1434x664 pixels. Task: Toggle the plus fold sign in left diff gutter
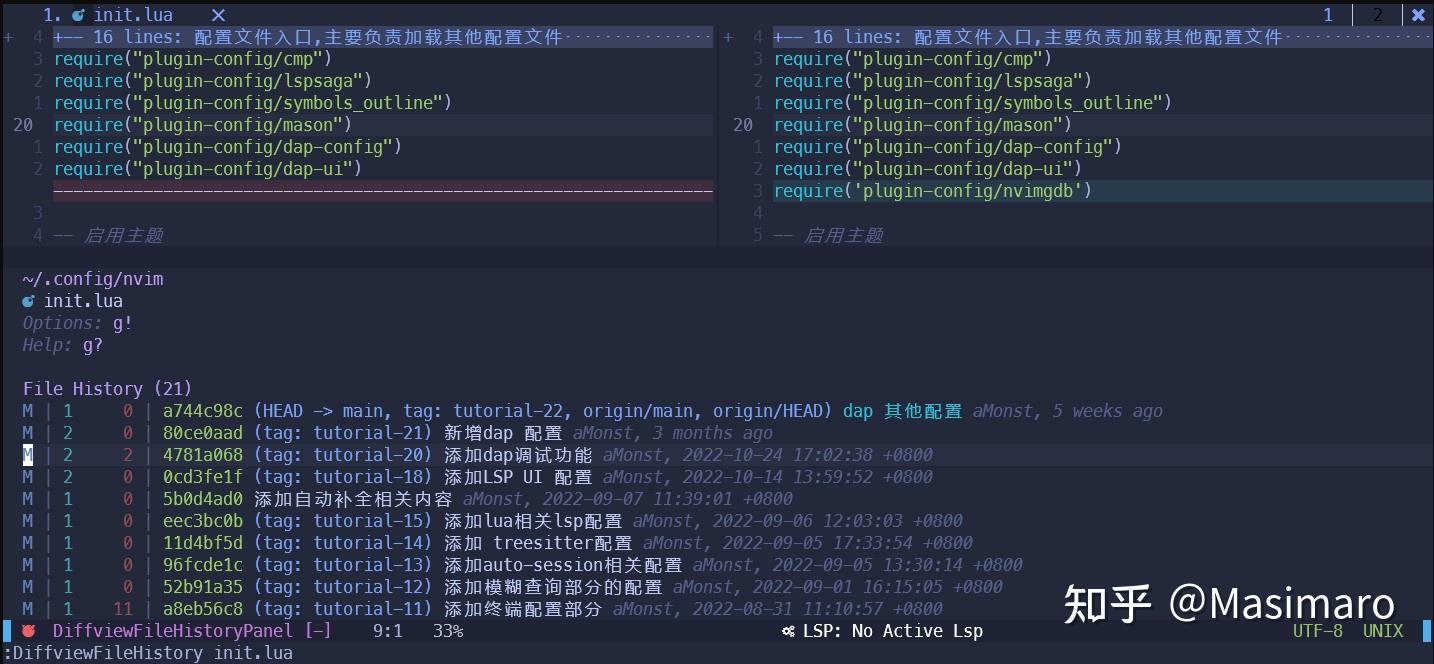[x=8, y=36]
